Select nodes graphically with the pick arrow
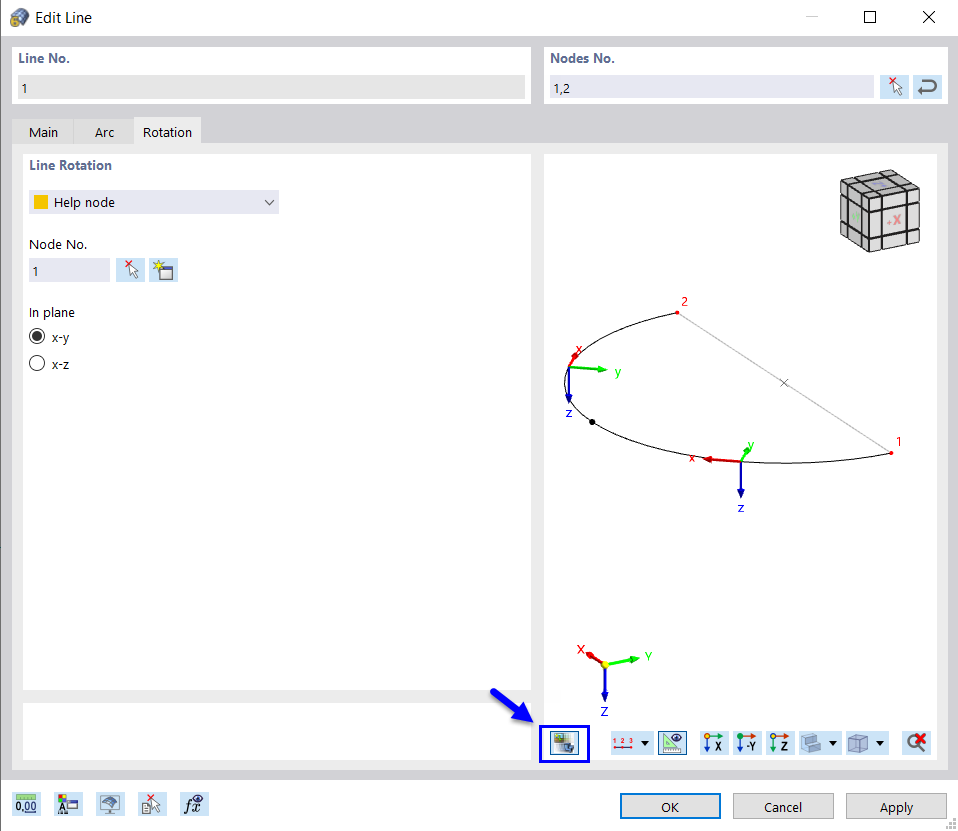Screen dimensions: 958x831 (x=894, y=86)
